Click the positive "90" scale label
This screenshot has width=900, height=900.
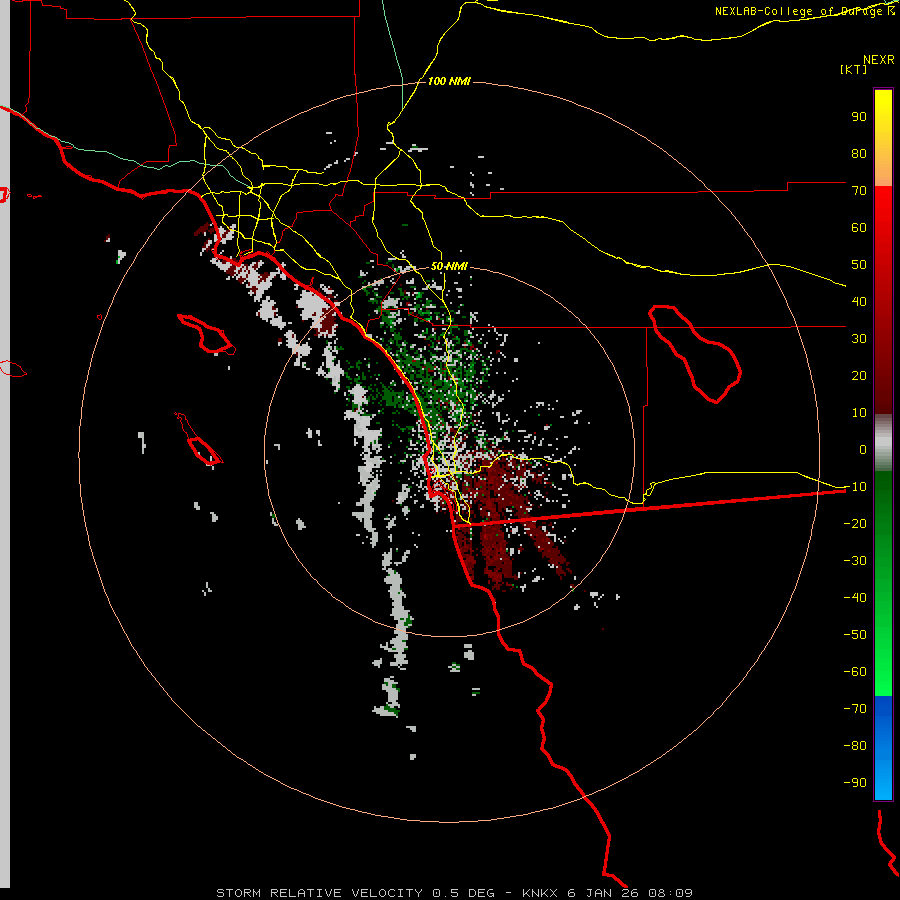(859, 117)
